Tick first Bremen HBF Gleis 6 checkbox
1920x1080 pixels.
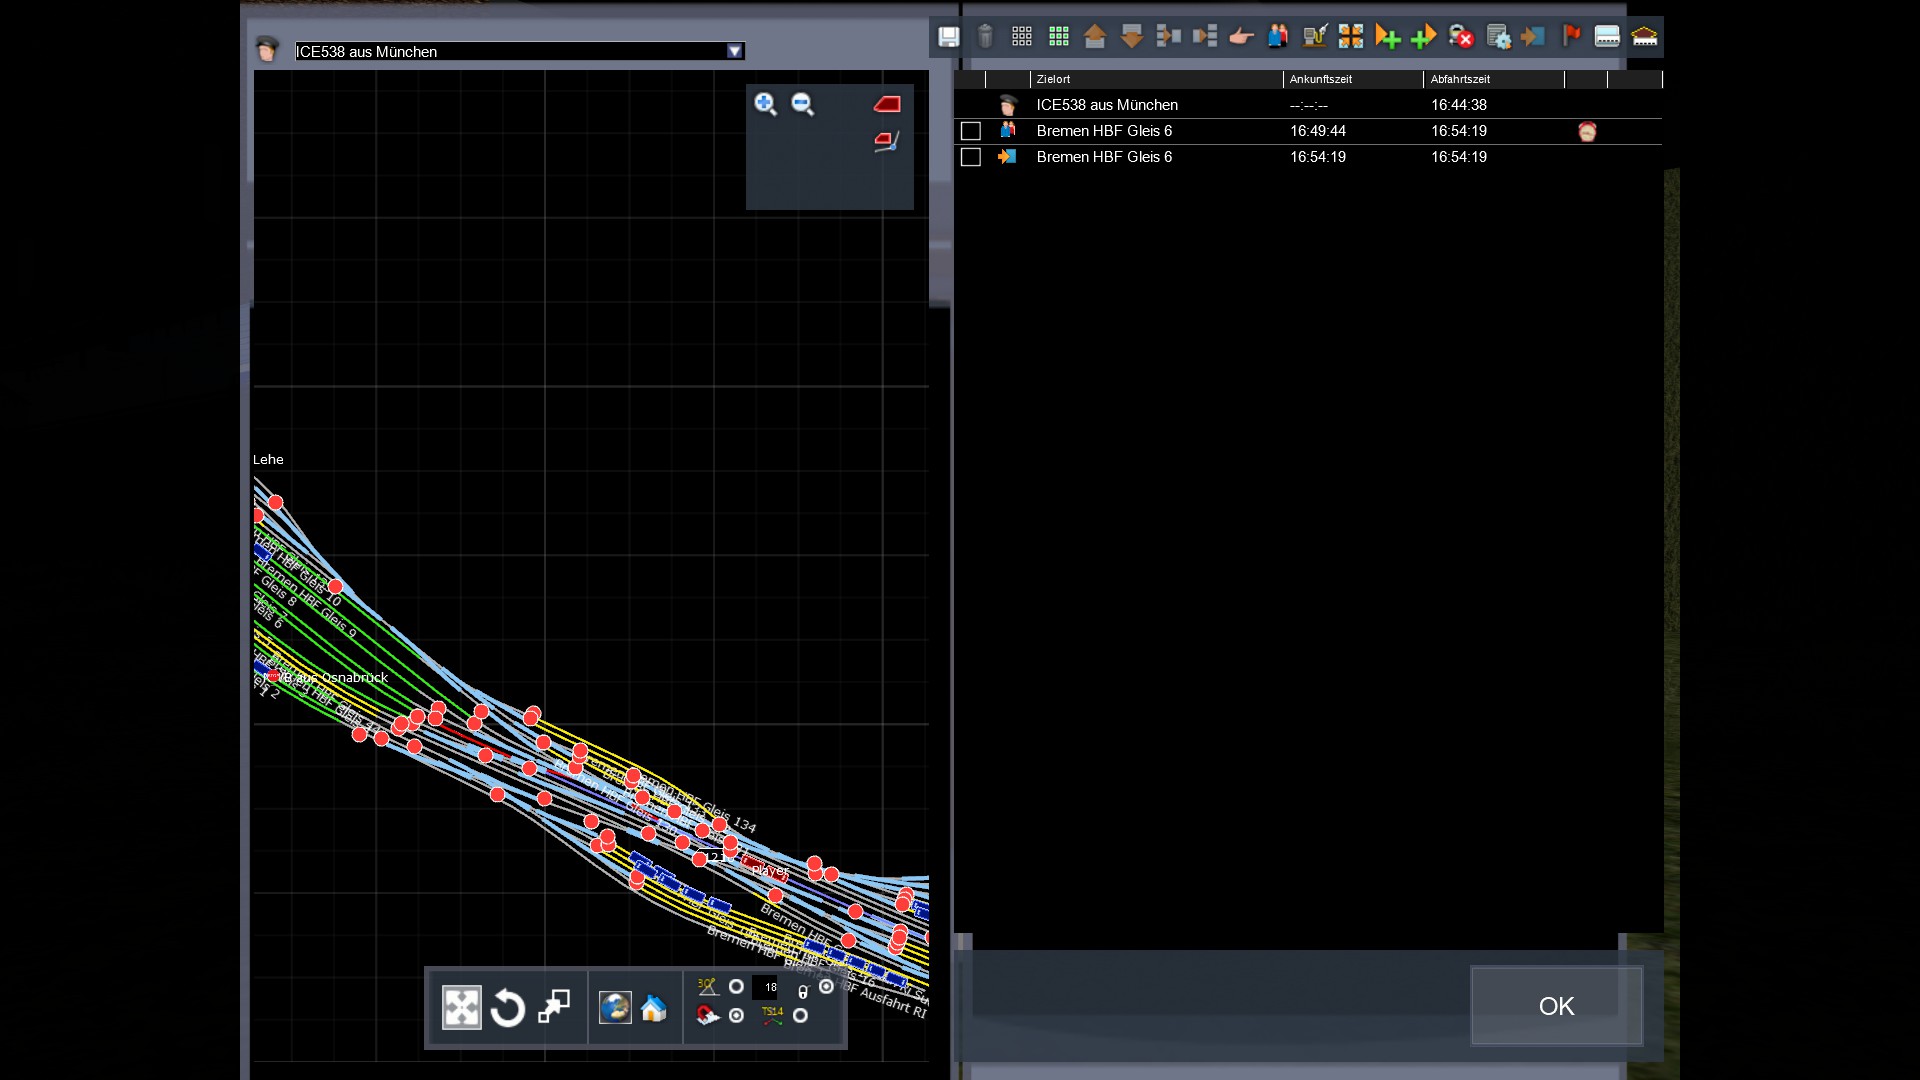pyautogui.click(x=970, y=131)
